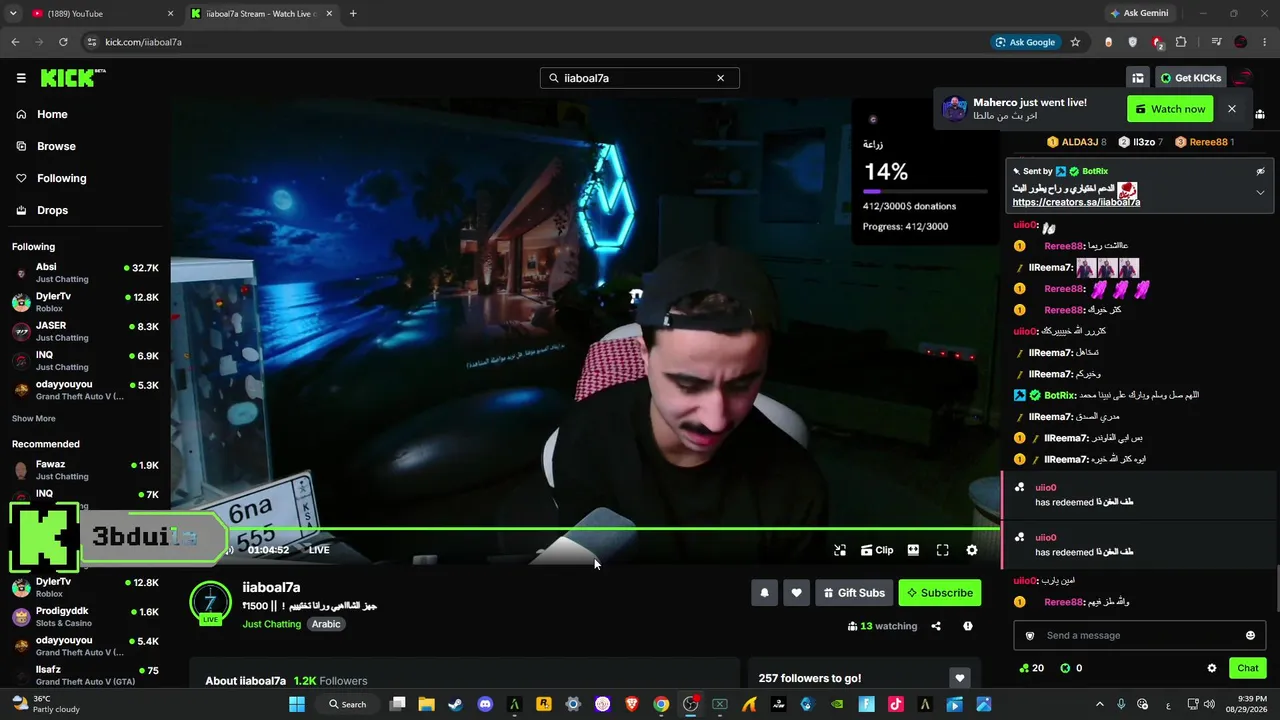Screen dimensions: 1280x720
Task: Reload the current page
Action: [63, 42]
